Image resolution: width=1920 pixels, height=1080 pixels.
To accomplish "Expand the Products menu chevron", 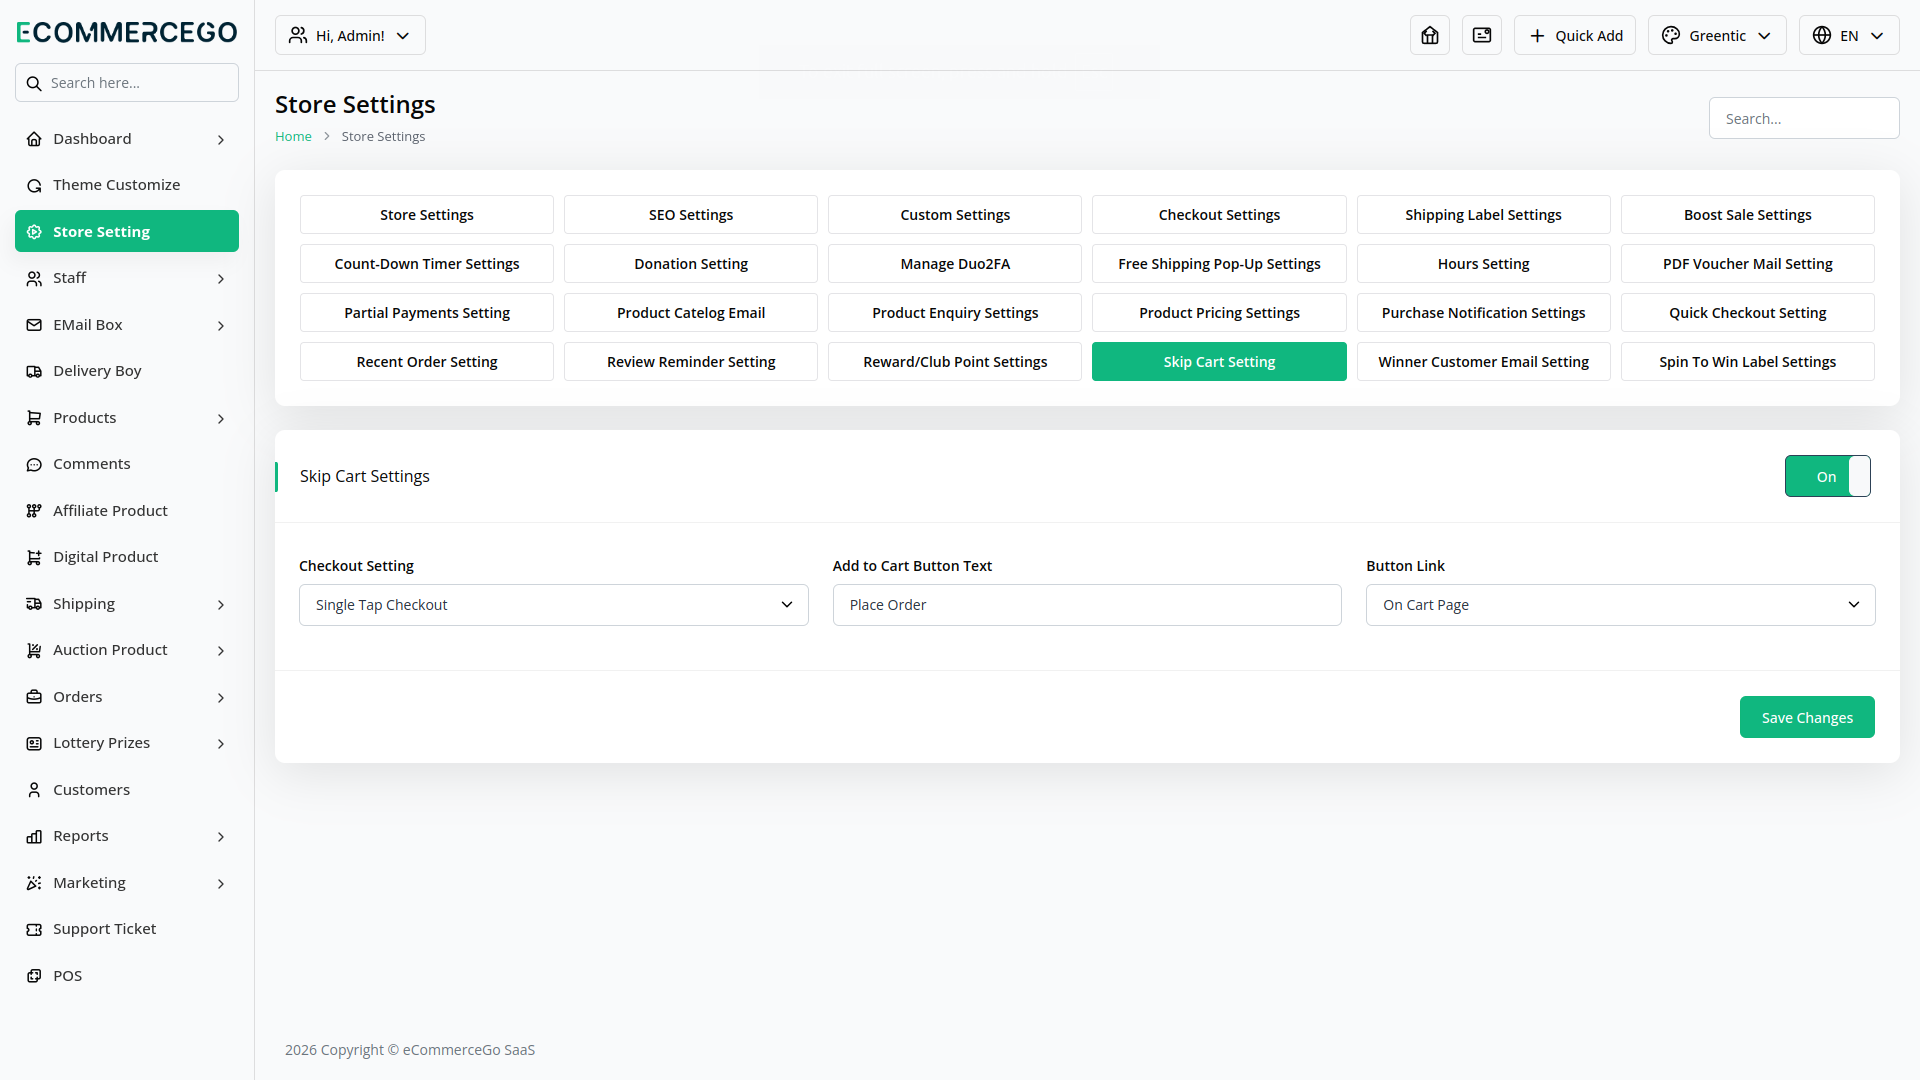I will point(221,419).
